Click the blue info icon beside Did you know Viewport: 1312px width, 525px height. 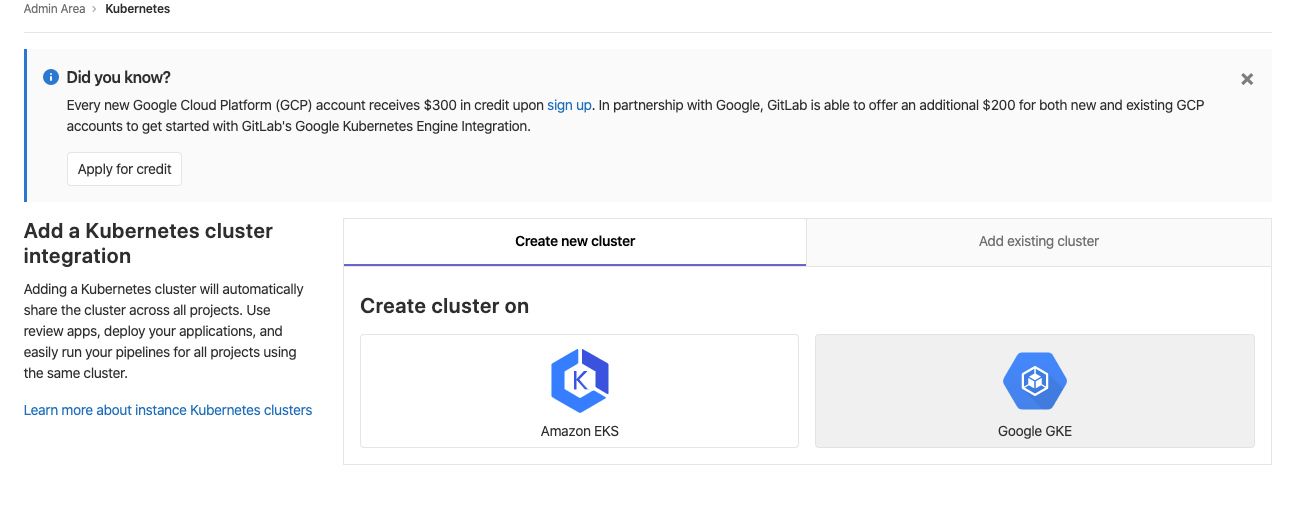point(51,77)
